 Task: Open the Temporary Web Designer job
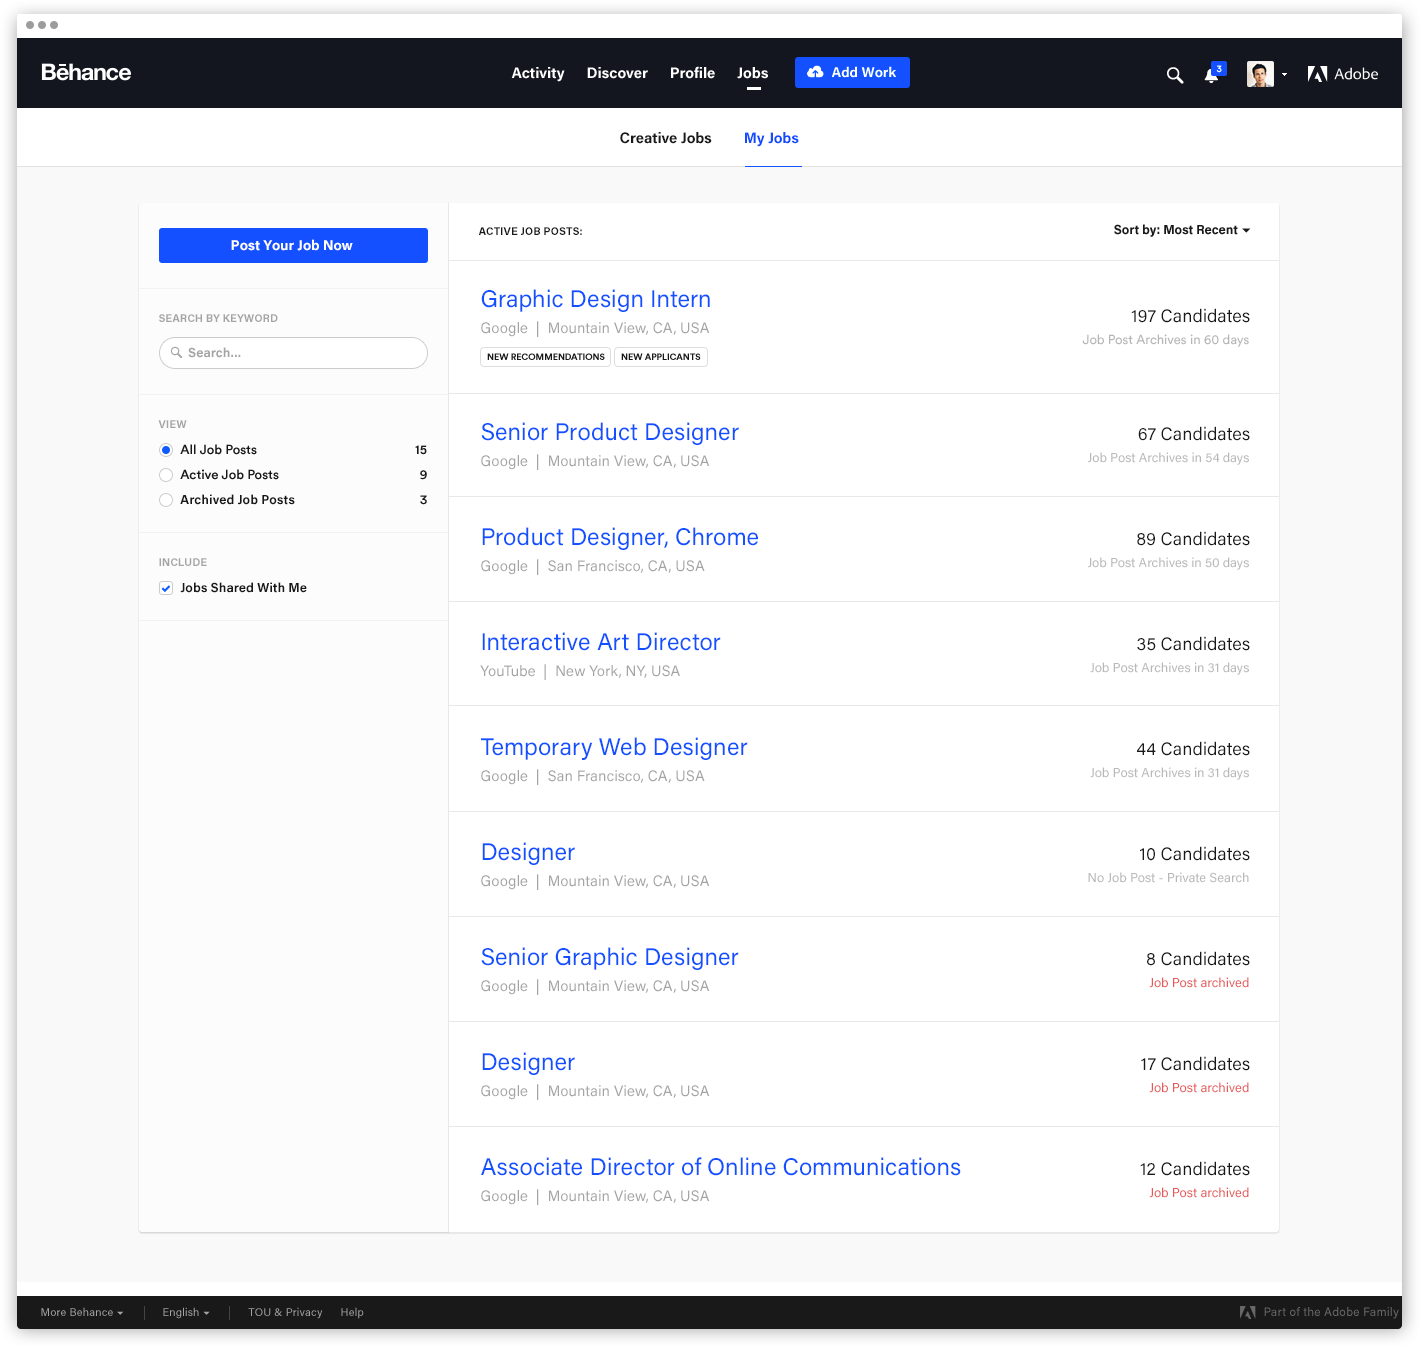(x=614, y=747)
